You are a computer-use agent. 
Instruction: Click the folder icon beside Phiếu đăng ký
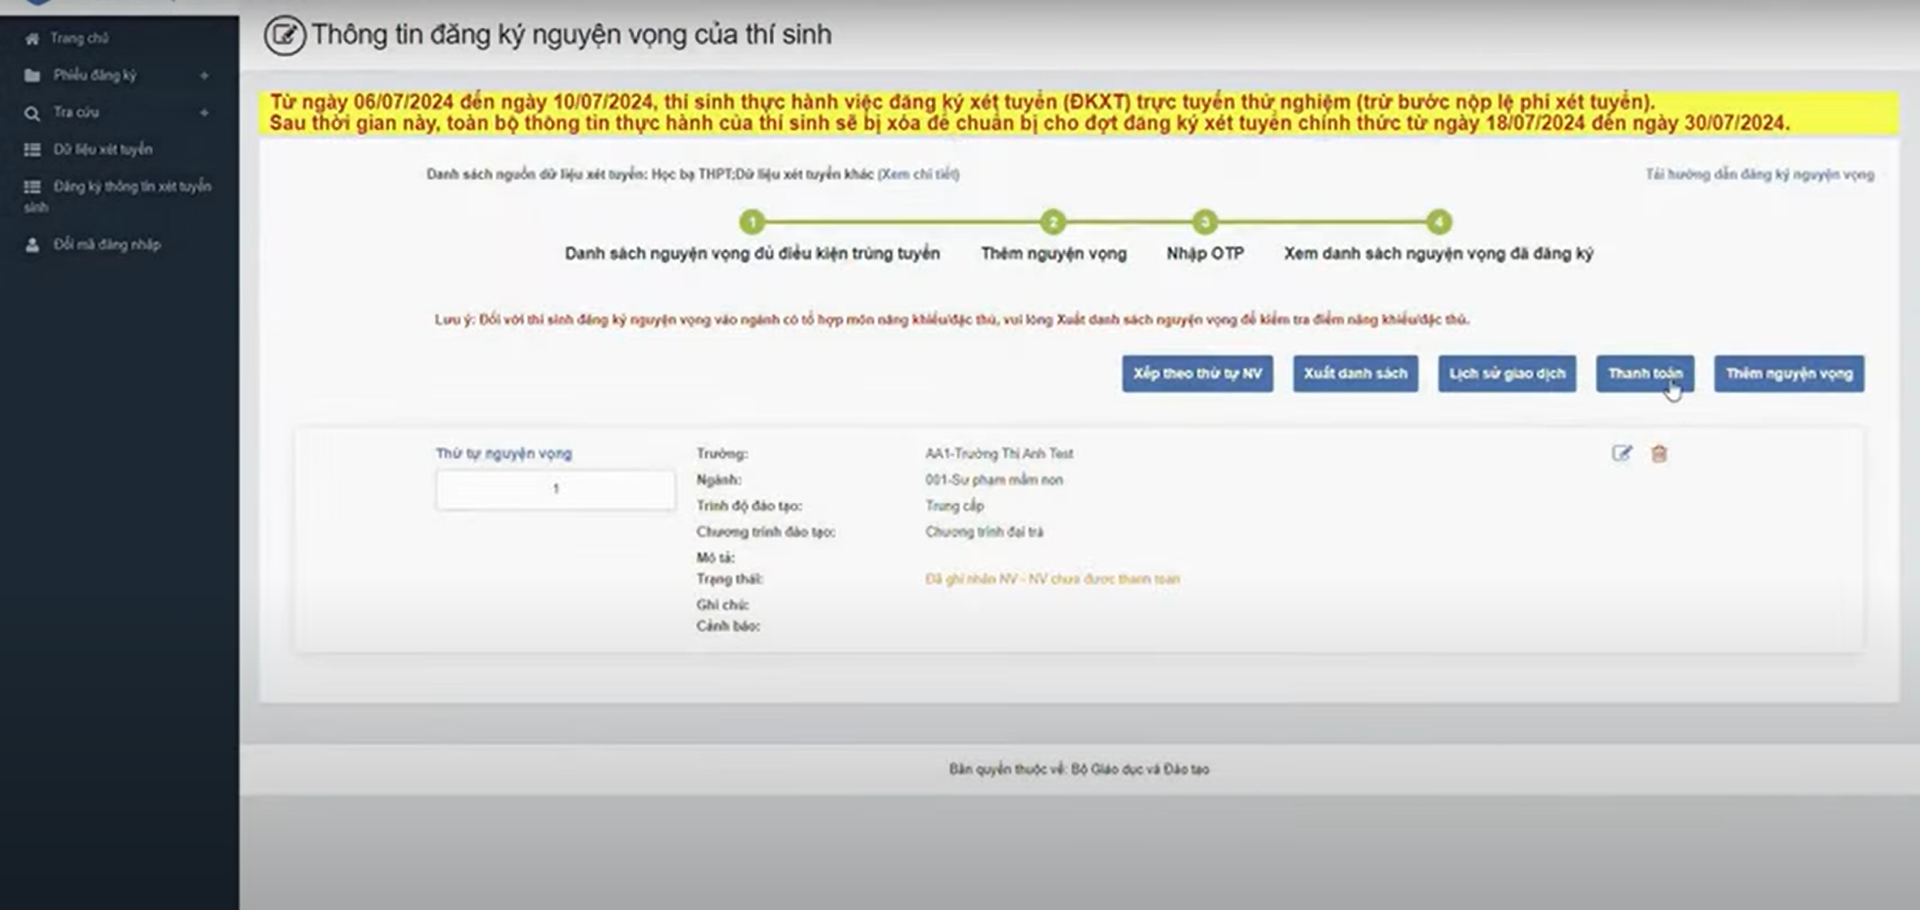[32, 76]
